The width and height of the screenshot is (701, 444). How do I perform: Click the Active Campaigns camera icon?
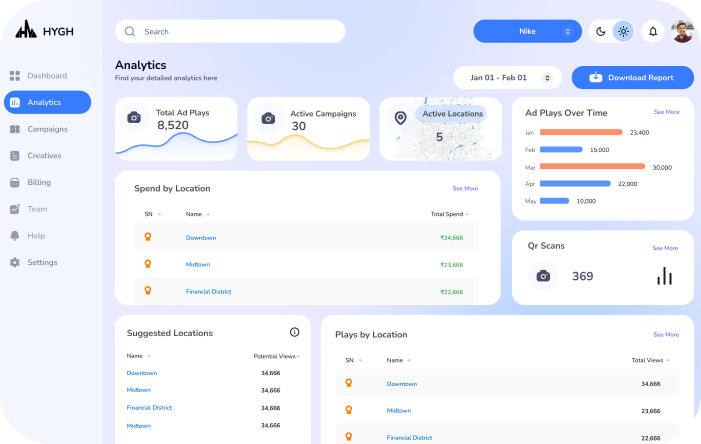coord(267,118)
